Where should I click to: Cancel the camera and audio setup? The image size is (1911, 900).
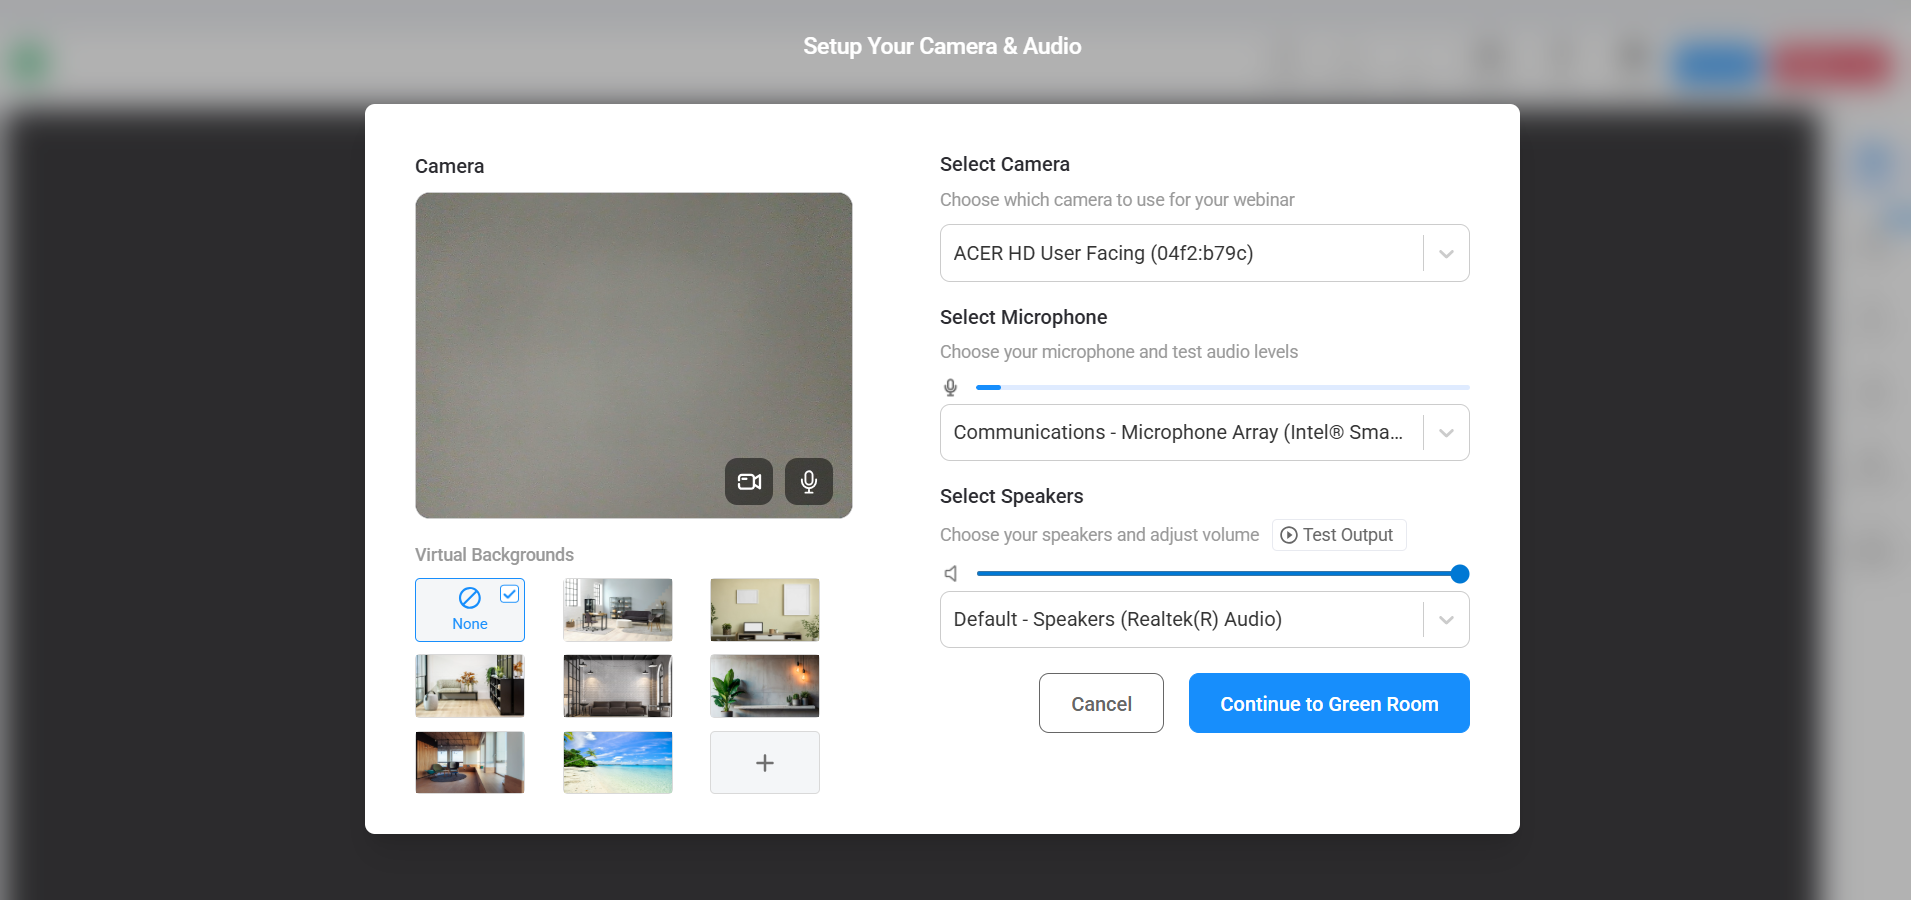click(x=1101, y=703)
